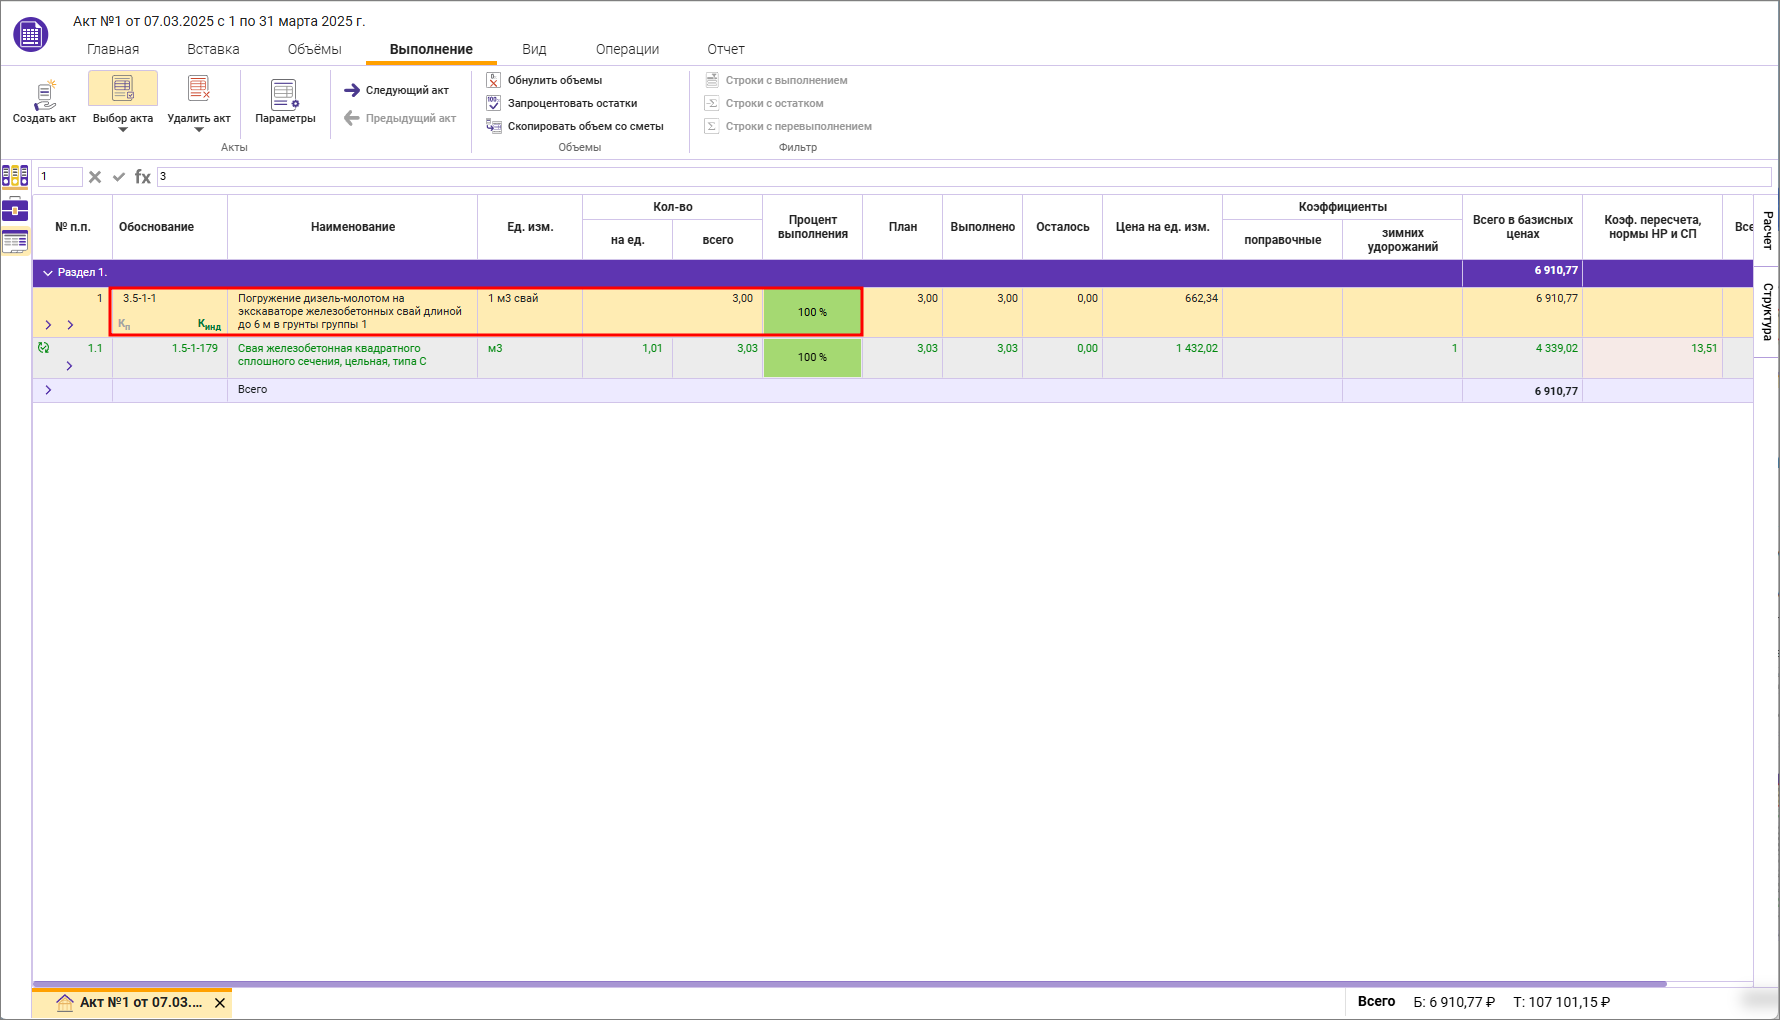The image size is (1780, 1020).
Task: Click the formula bar input field
Action: (x=960, y=177)
